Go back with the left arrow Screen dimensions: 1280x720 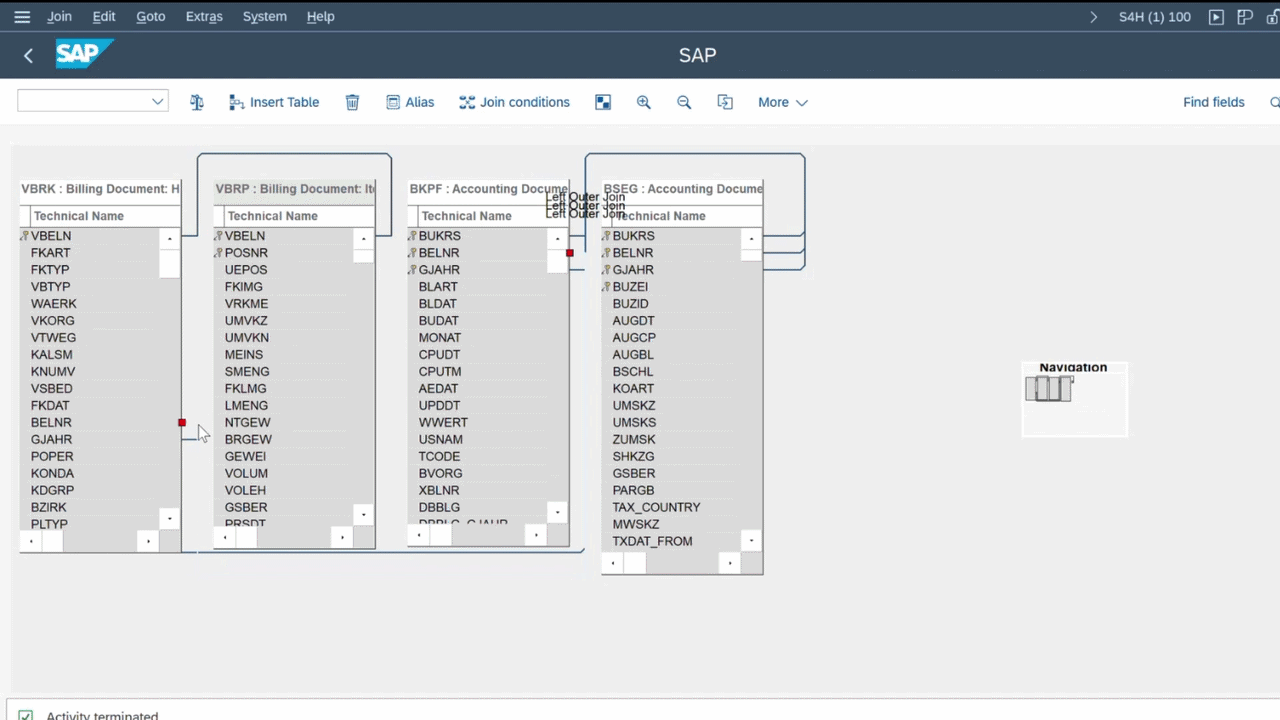coord(29,56)
